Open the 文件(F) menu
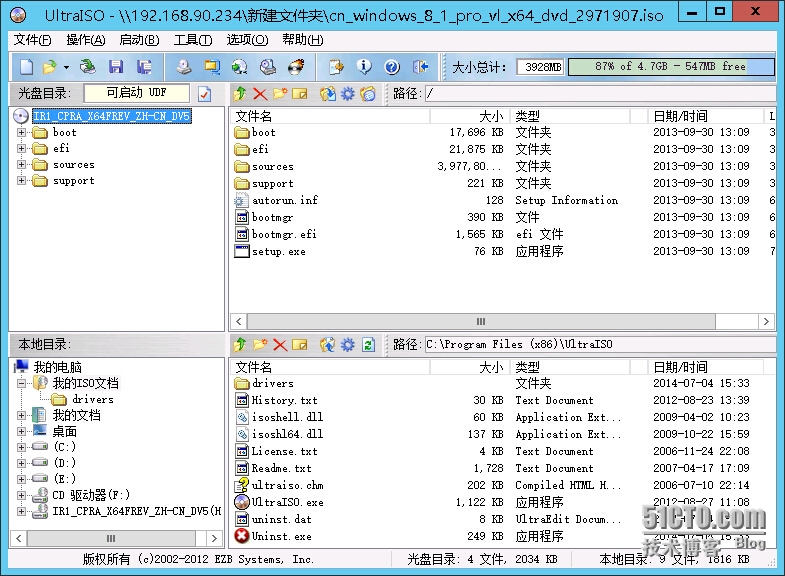The image size is (785, 576). click(32, 40)
